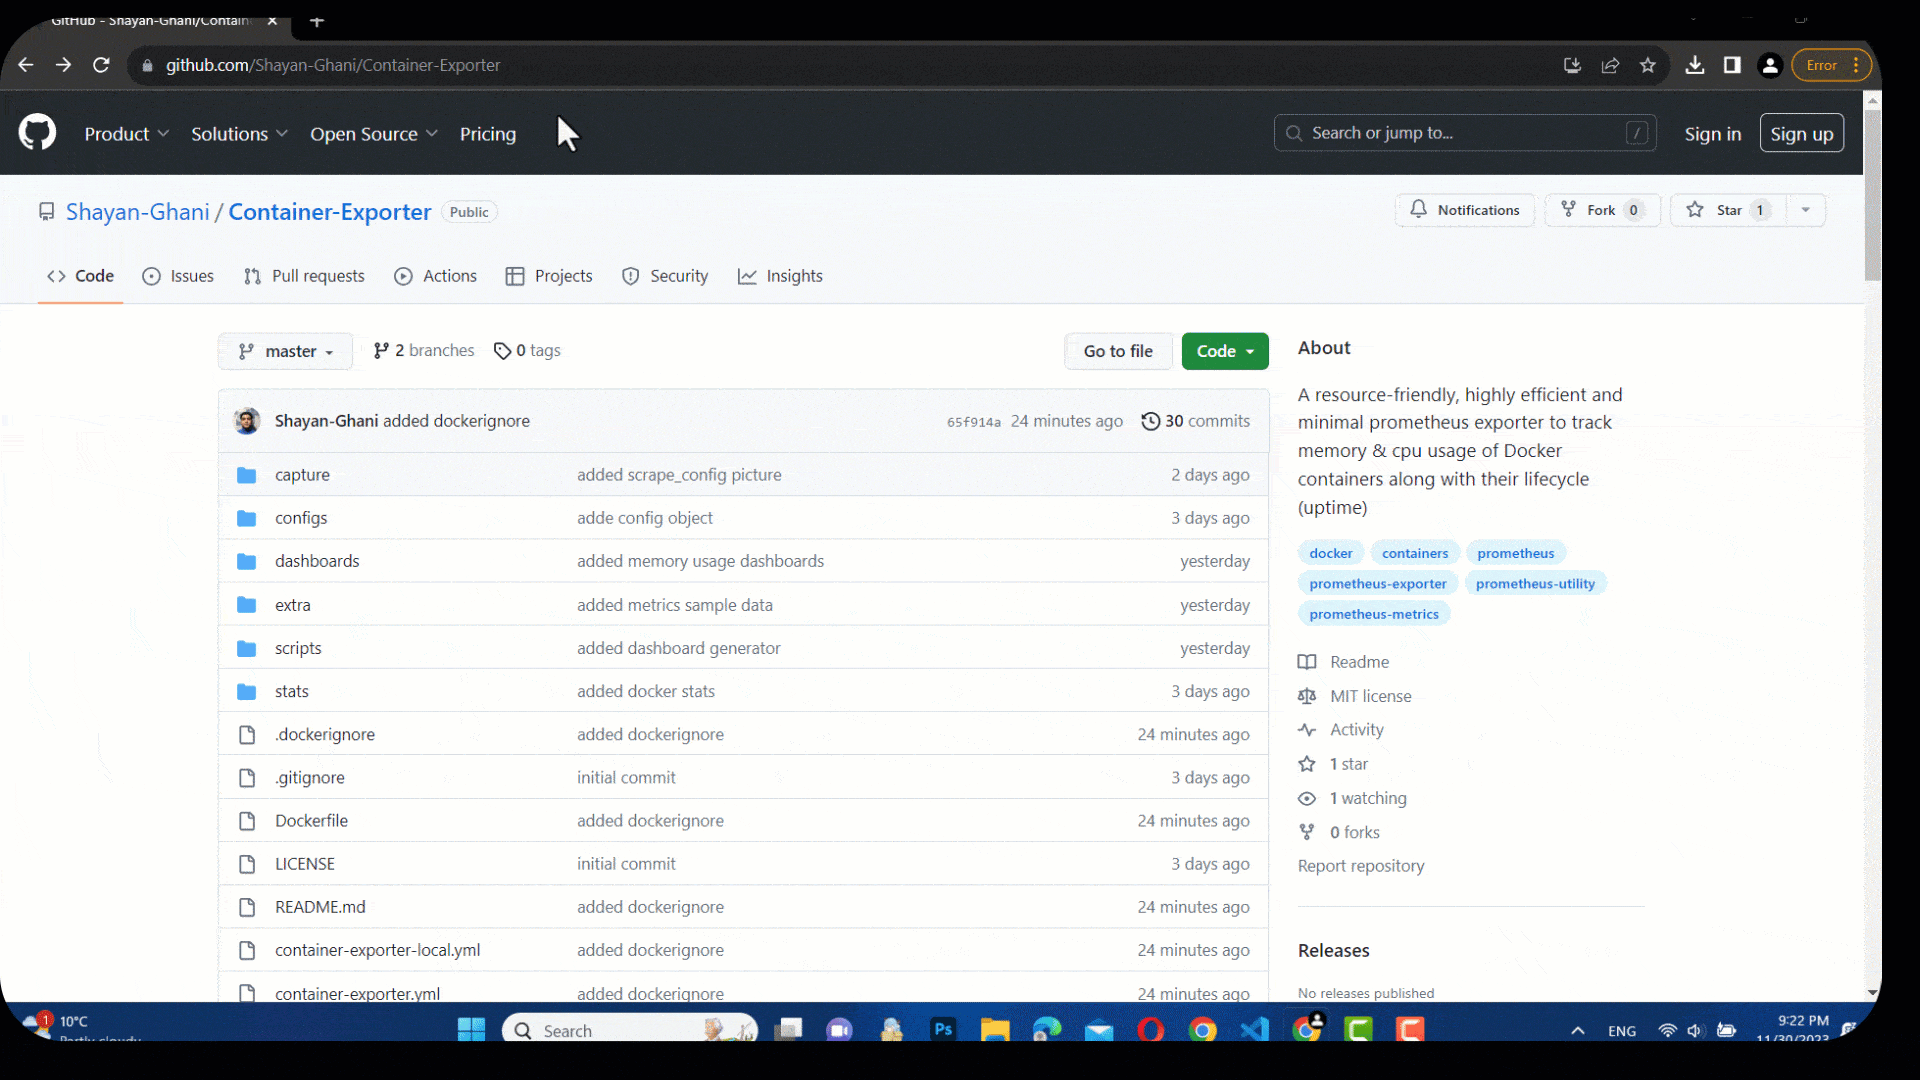
Task: Switch to the Insights tab
Action: coord(780,276)
